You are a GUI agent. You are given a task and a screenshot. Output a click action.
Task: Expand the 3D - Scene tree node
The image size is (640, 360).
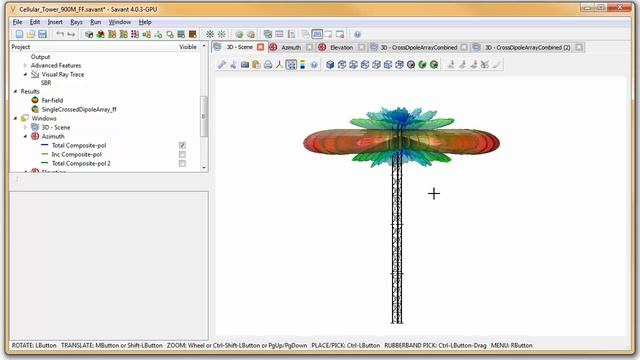[x=25, y=127]
